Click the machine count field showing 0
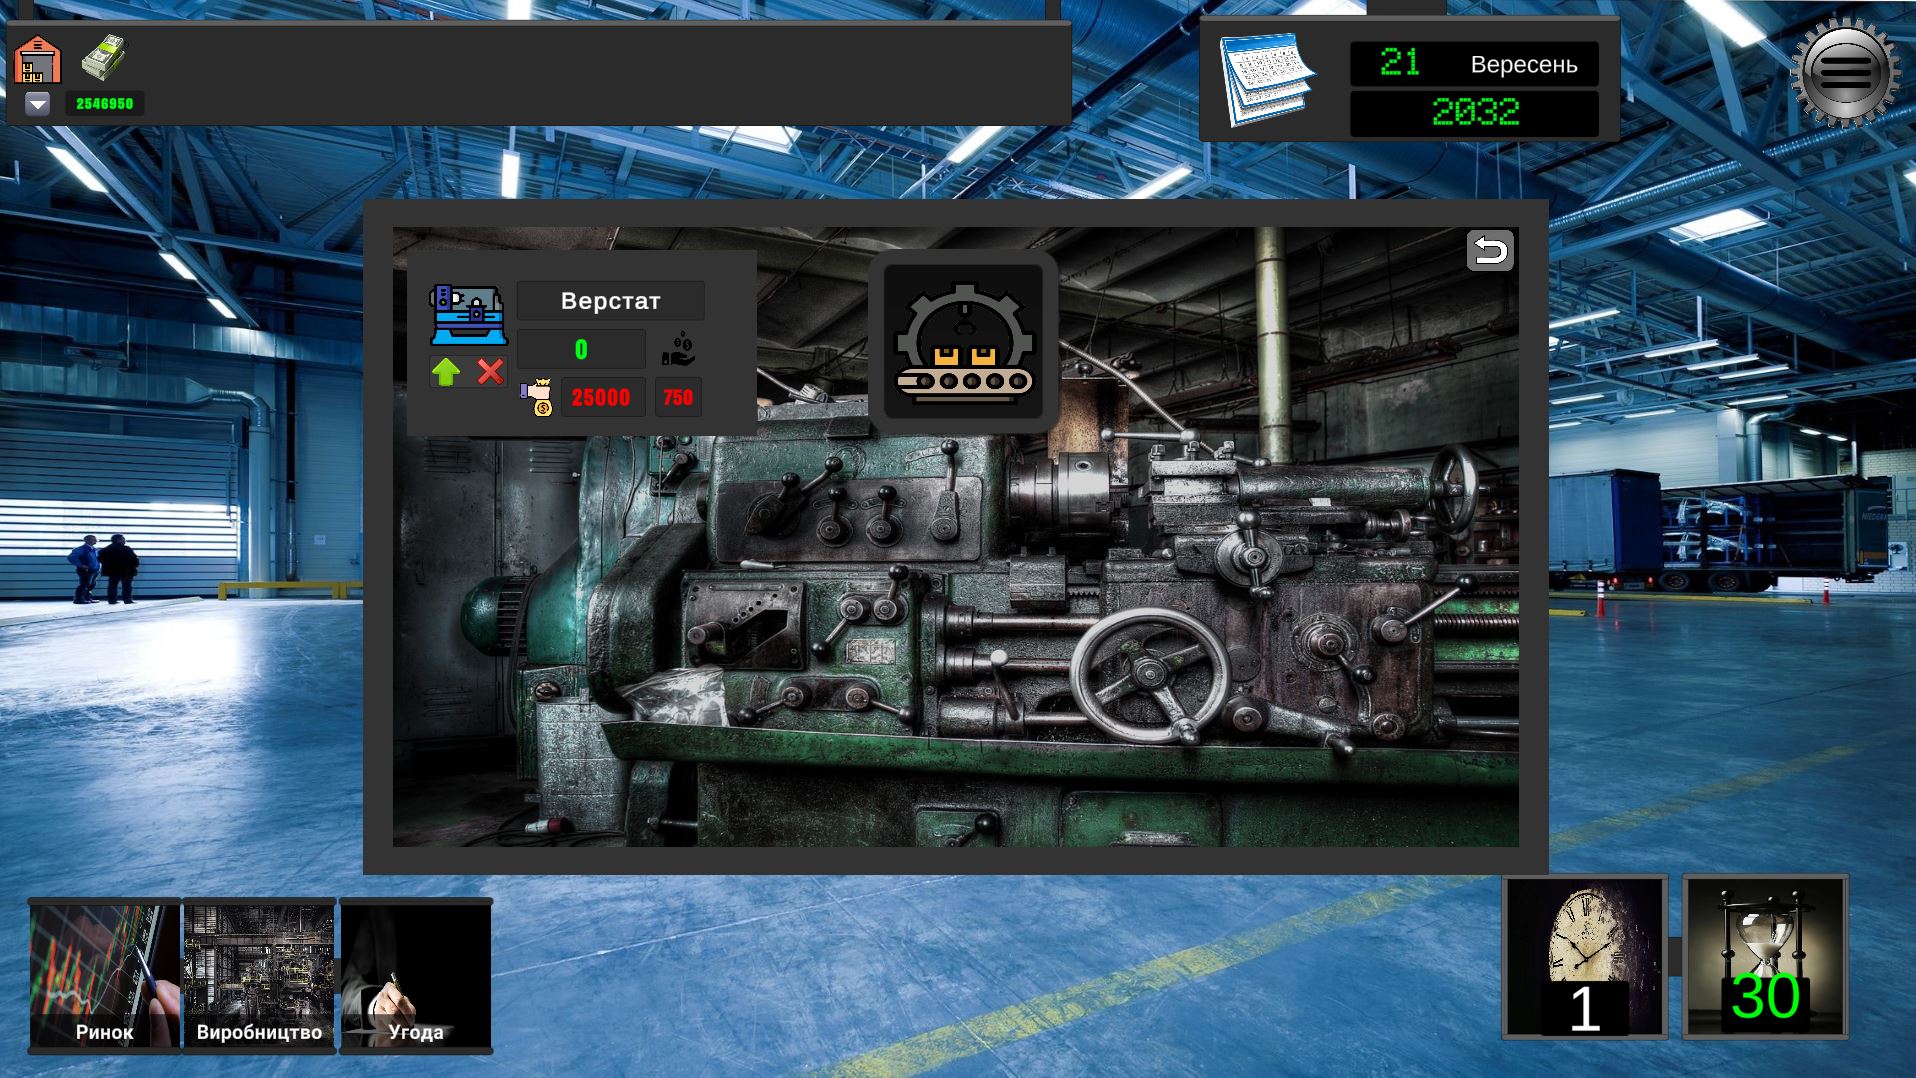Viewport: 1916px width, 1078px height. pos(581,349)
